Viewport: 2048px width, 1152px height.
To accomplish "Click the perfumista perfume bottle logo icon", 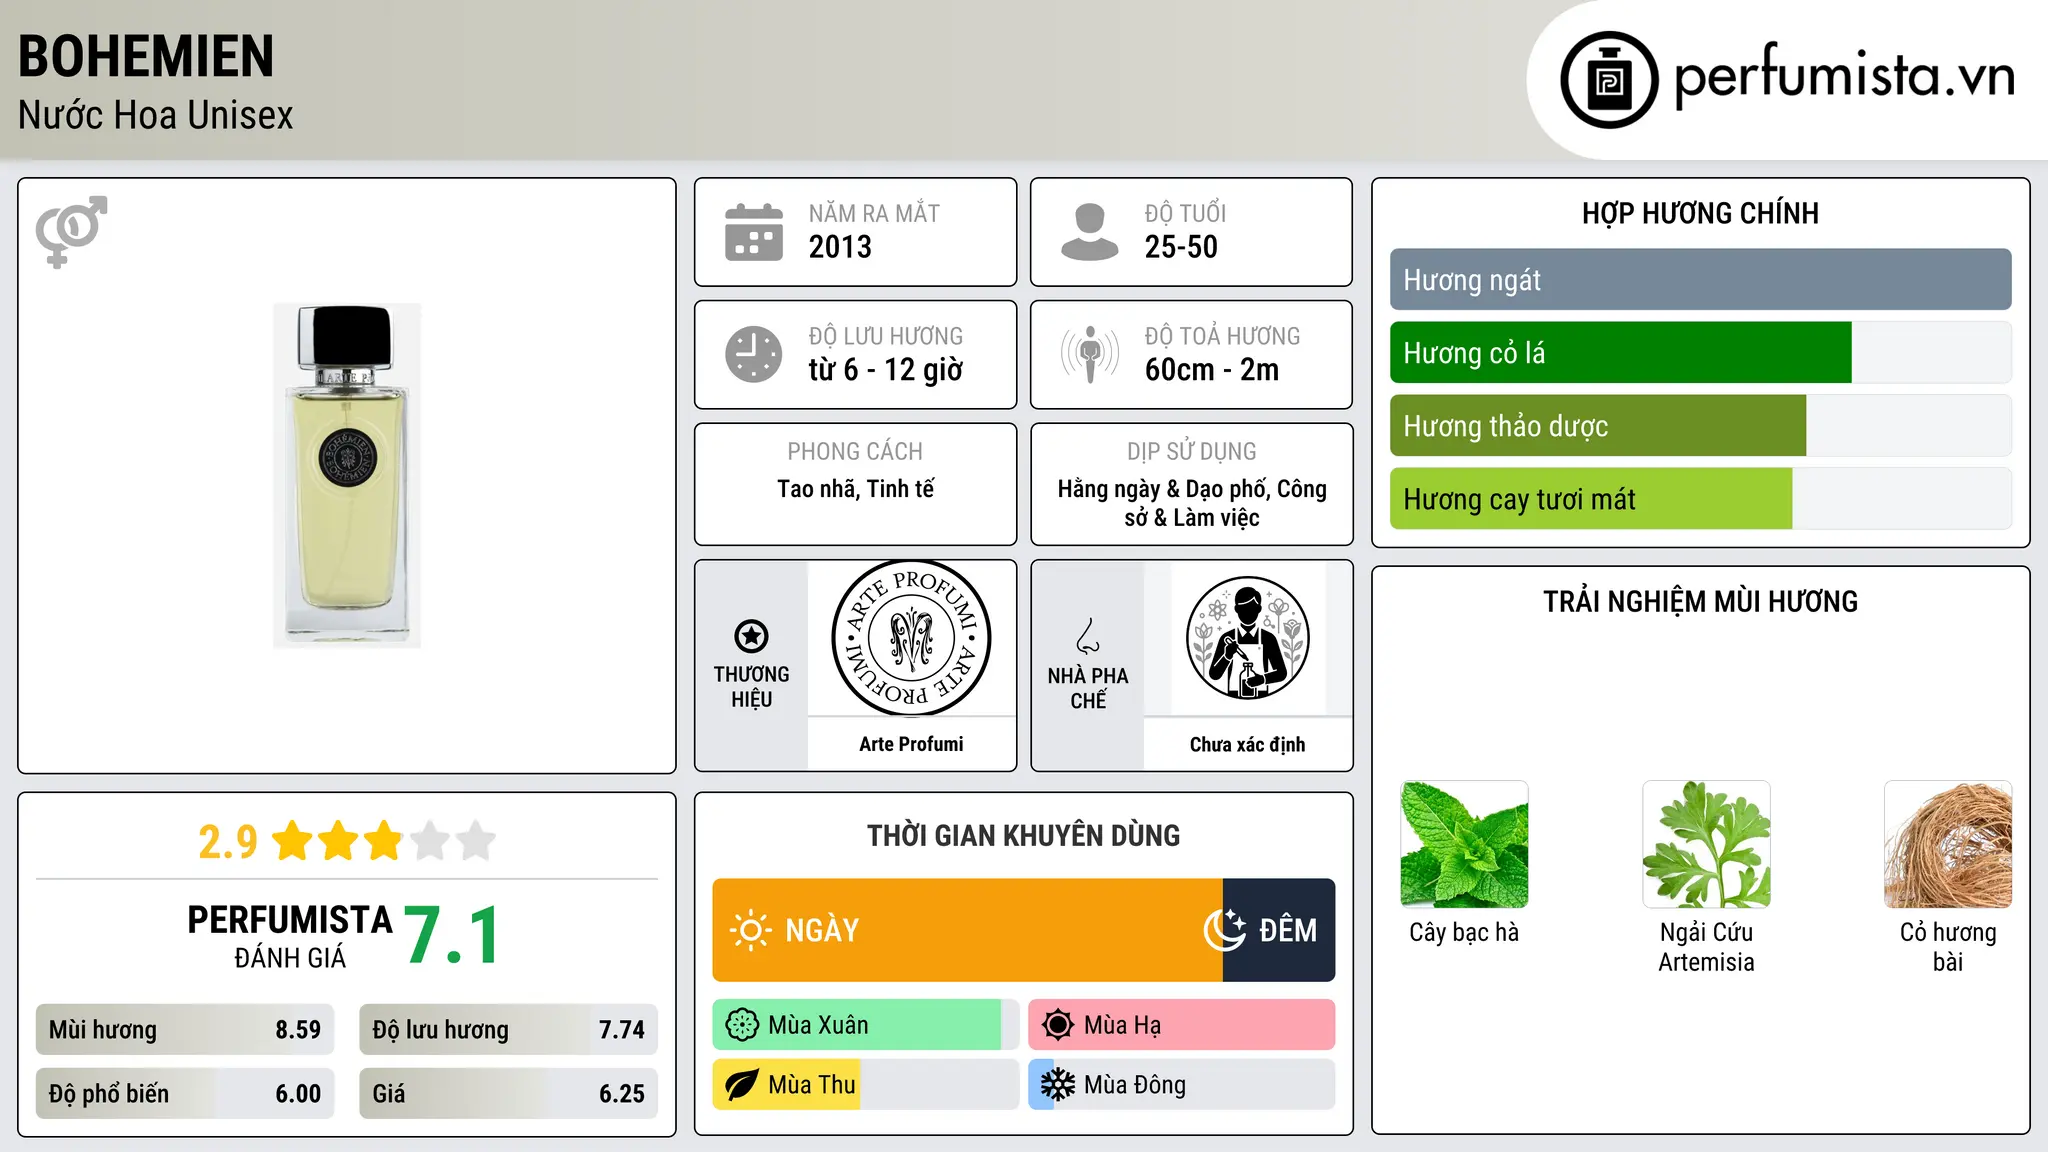I will 1610,80.
